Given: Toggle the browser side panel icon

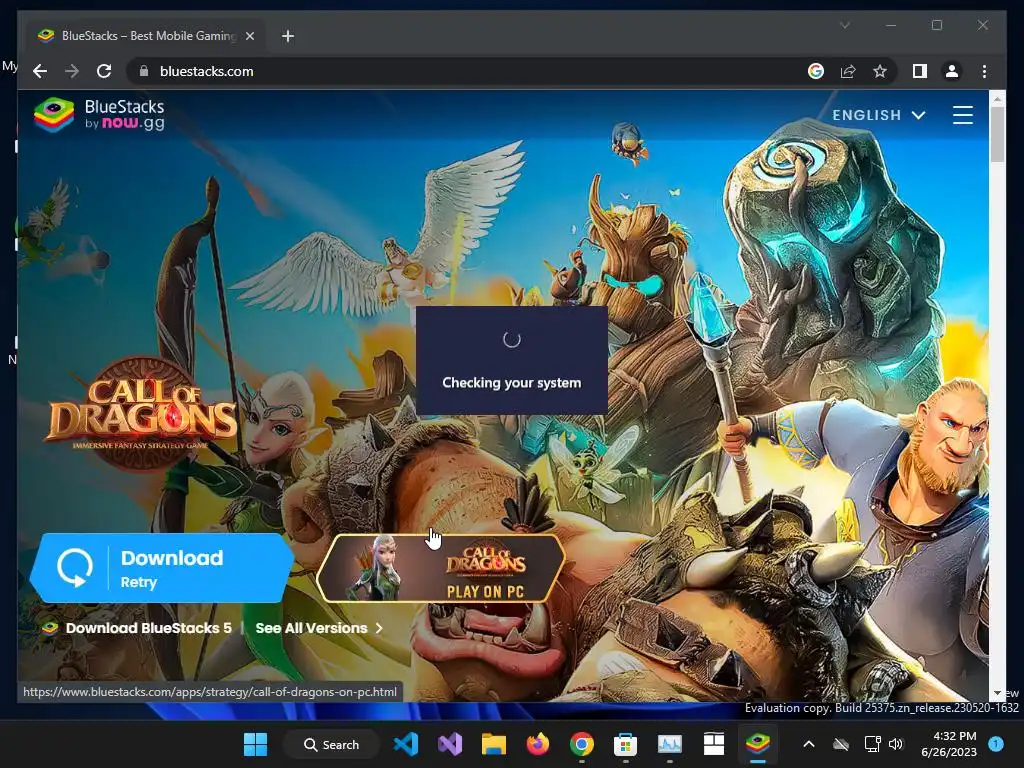Looking at the screenshot, I should (x=920, y=71).
